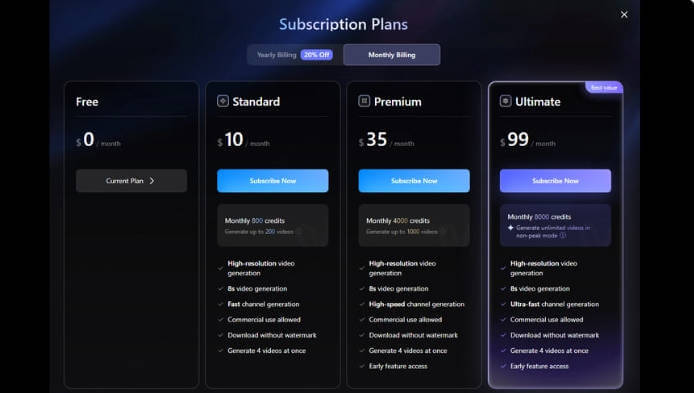Screen dimensions: 694x393
Task: Click the info icon next to non-peak mode
Action: pos(563,235)
